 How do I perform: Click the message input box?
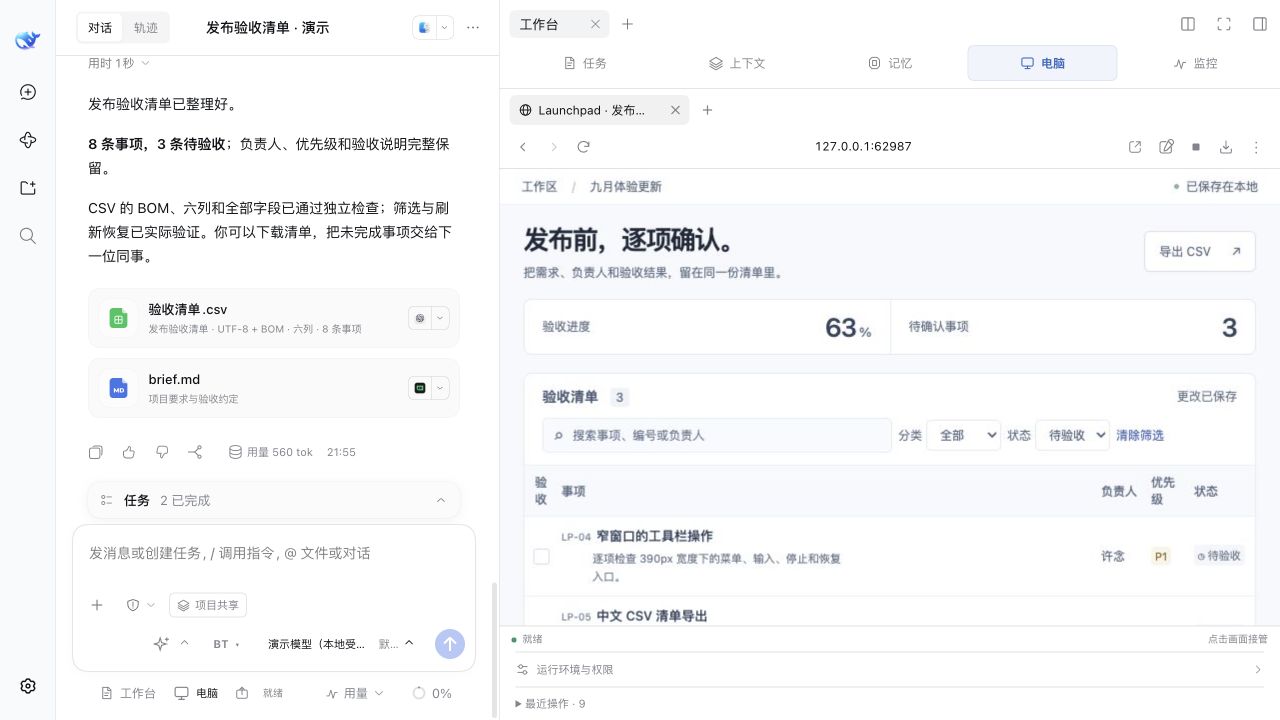tap(274, 553)
